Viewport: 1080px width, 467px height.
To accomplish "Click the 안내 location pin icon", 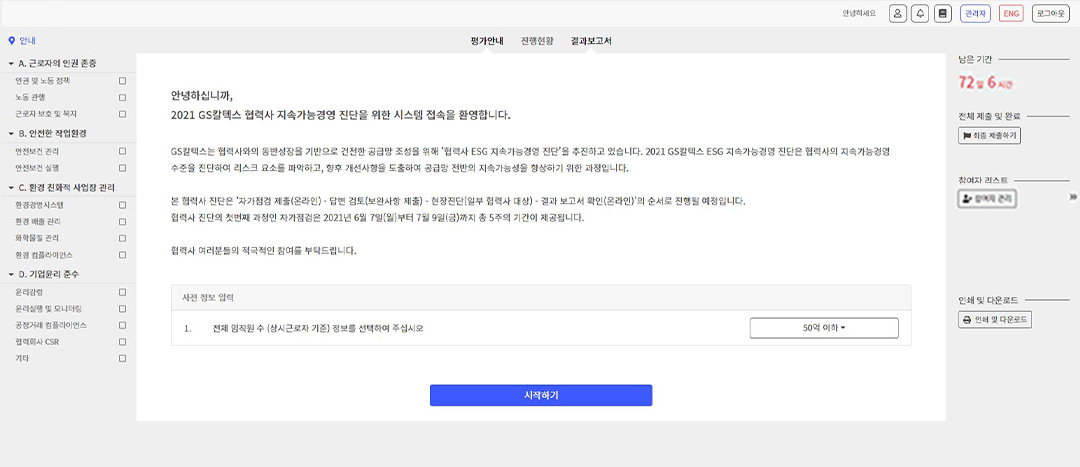I will pos(11,41).
